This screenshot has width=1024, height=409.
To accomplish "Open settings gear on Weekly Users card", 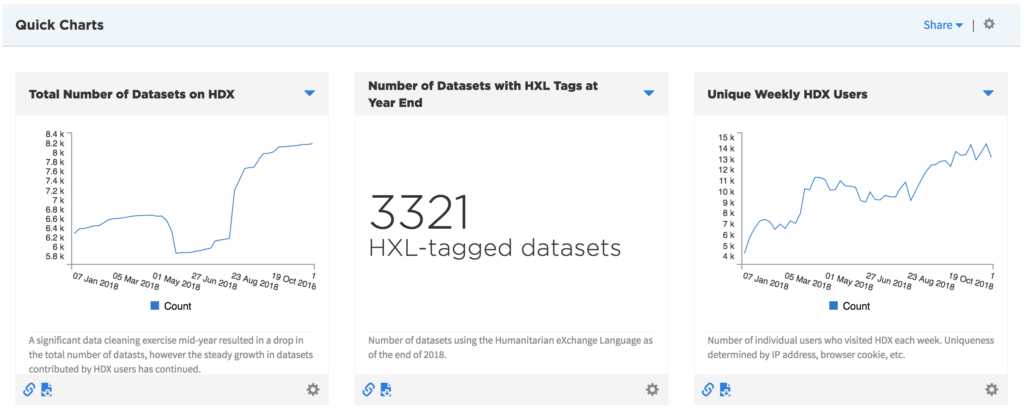I will (x=991, y=389).
